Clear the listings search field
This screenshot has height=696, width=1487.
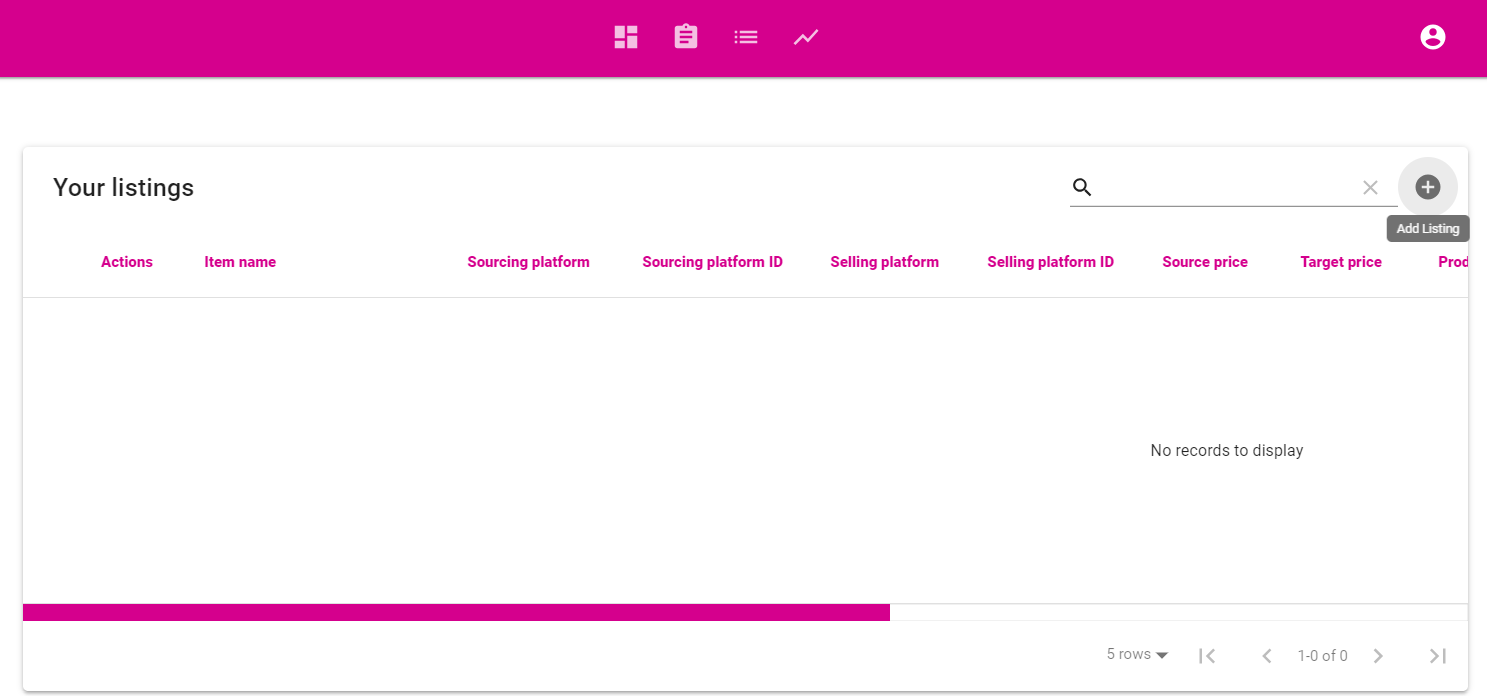point(1370,187)
